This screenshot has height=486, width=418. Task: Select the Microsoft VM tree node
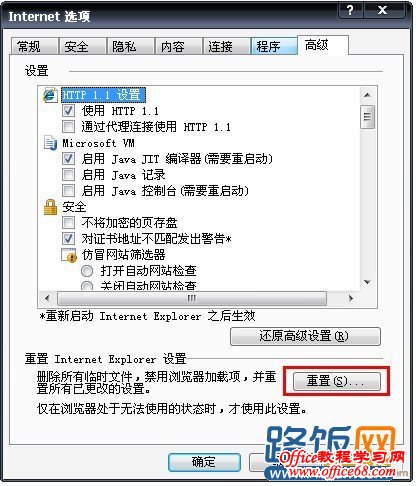98,143
